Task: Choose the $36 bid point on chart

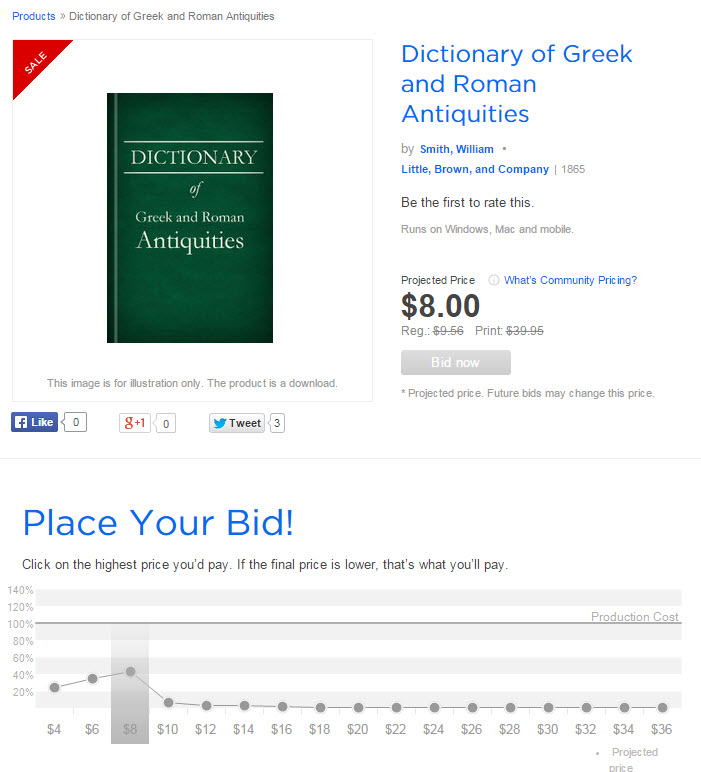Action: point(663,708)
